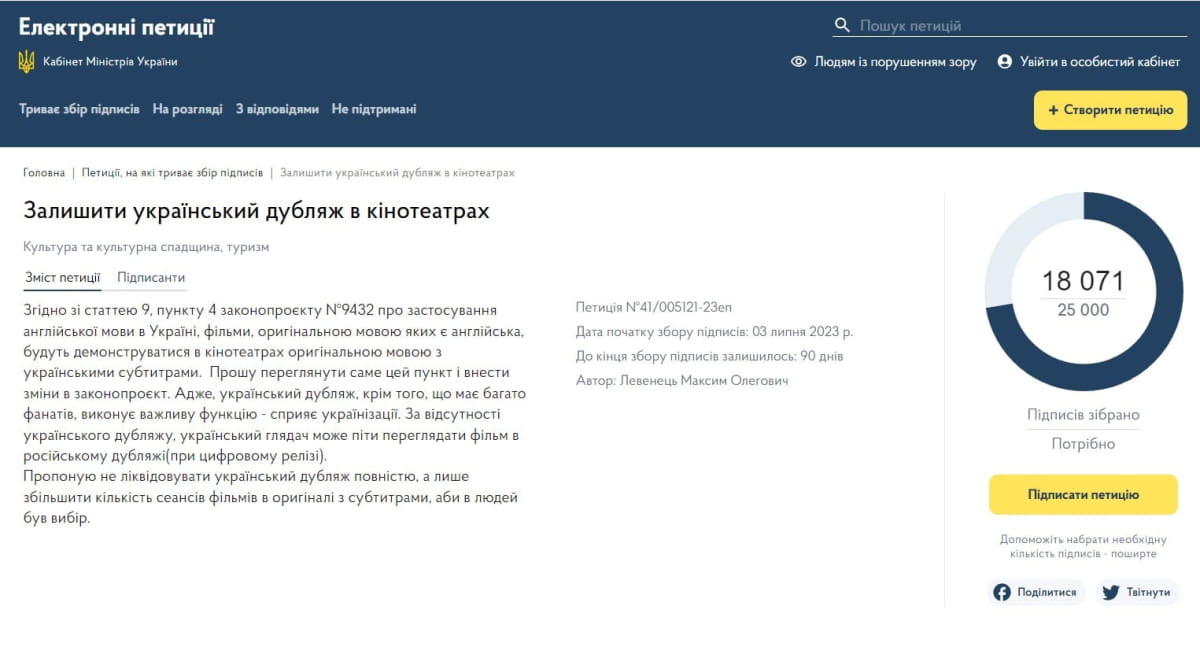Click the Підписати петицію button
1200x669 pixels.
tap(1083, 495)
